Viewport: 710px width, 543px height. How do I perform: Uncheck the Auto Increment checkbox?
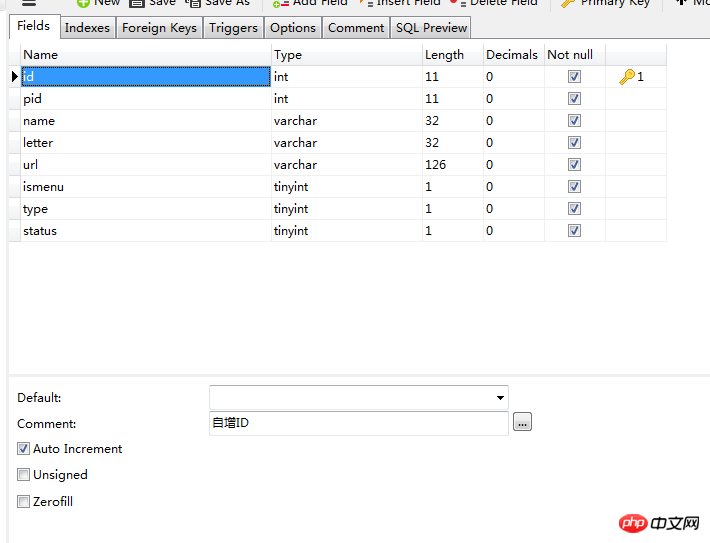[24, 449]
